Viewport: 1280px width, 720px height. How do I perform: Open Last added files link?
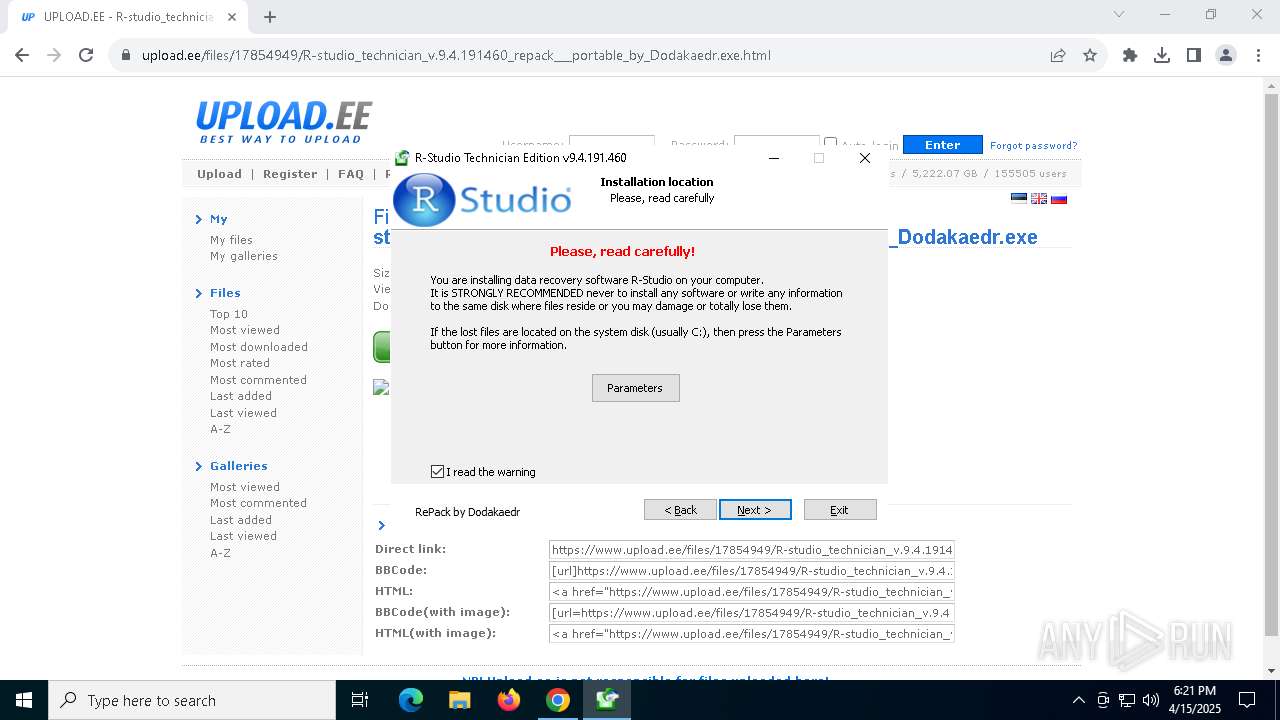(x=241, y=396)
